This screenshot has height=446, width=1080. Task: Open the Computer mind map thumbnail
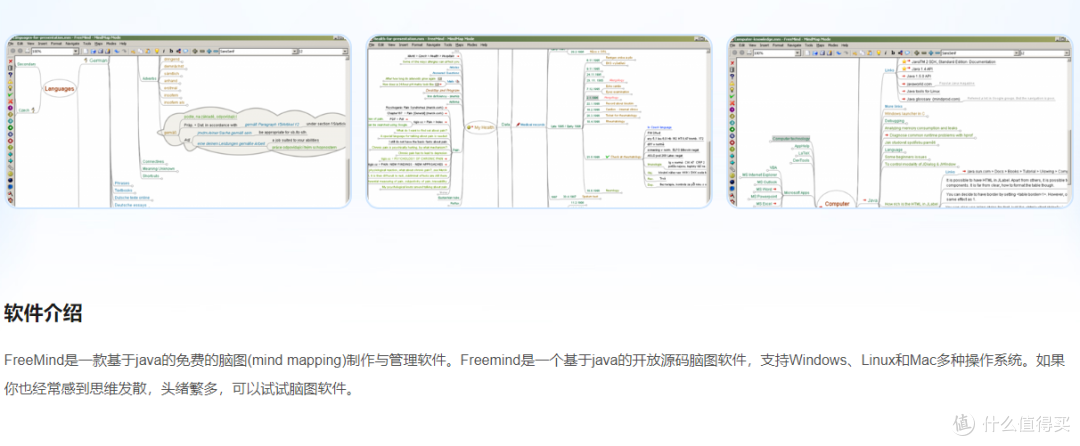tap(900, 120)
